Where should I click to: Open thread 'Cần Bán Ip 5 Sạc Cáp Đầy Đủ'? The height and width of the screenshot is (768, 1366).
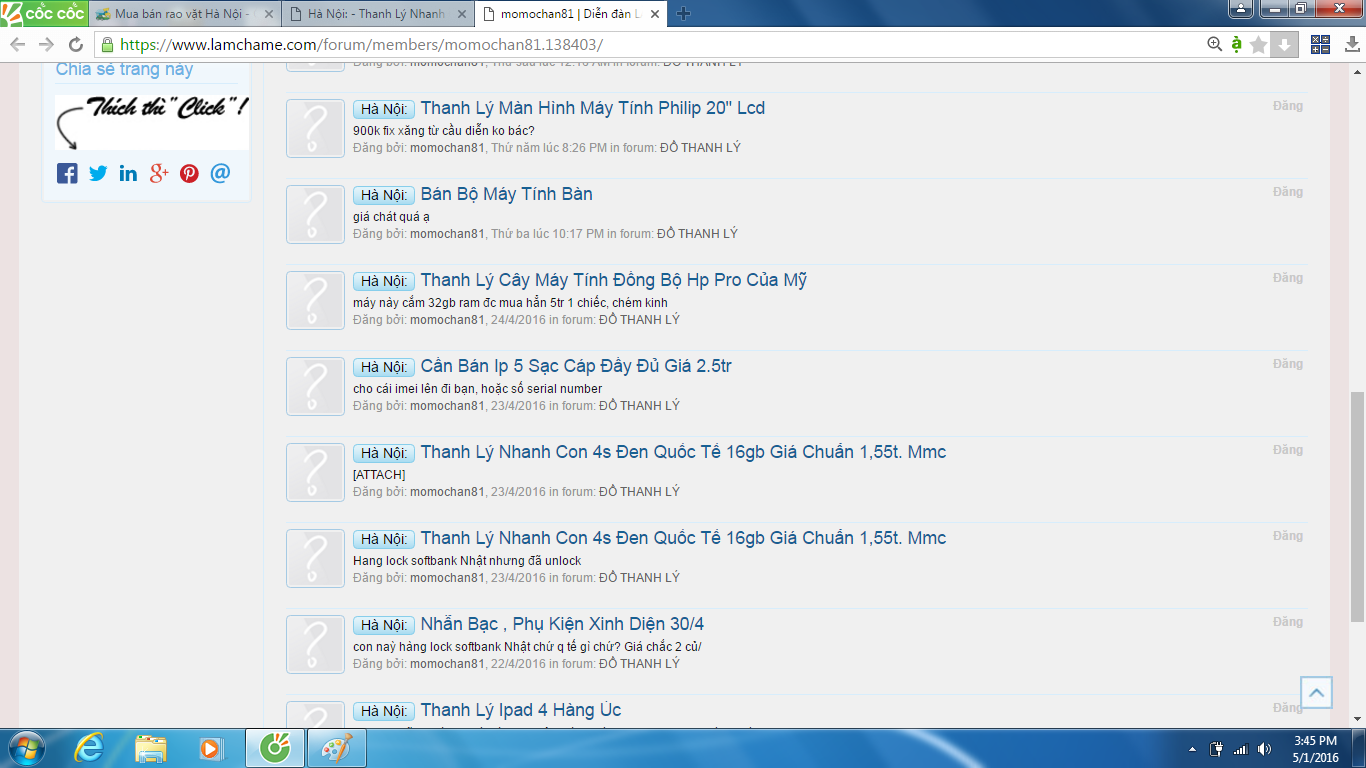(x=576, y=366)
